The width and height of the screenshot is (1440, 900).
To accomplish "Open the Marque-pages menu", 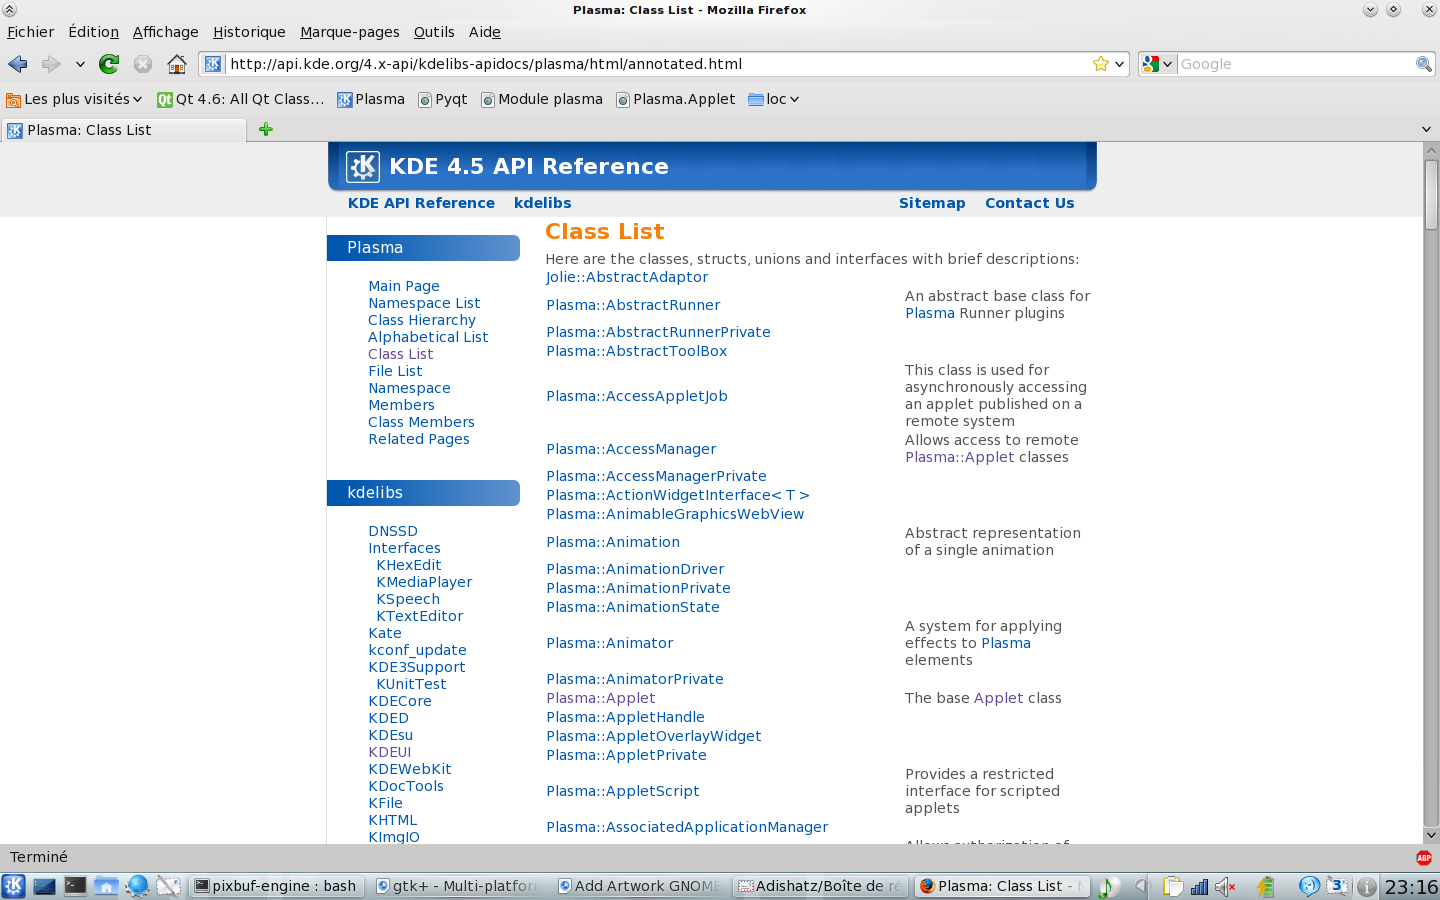I will [350, 32].
